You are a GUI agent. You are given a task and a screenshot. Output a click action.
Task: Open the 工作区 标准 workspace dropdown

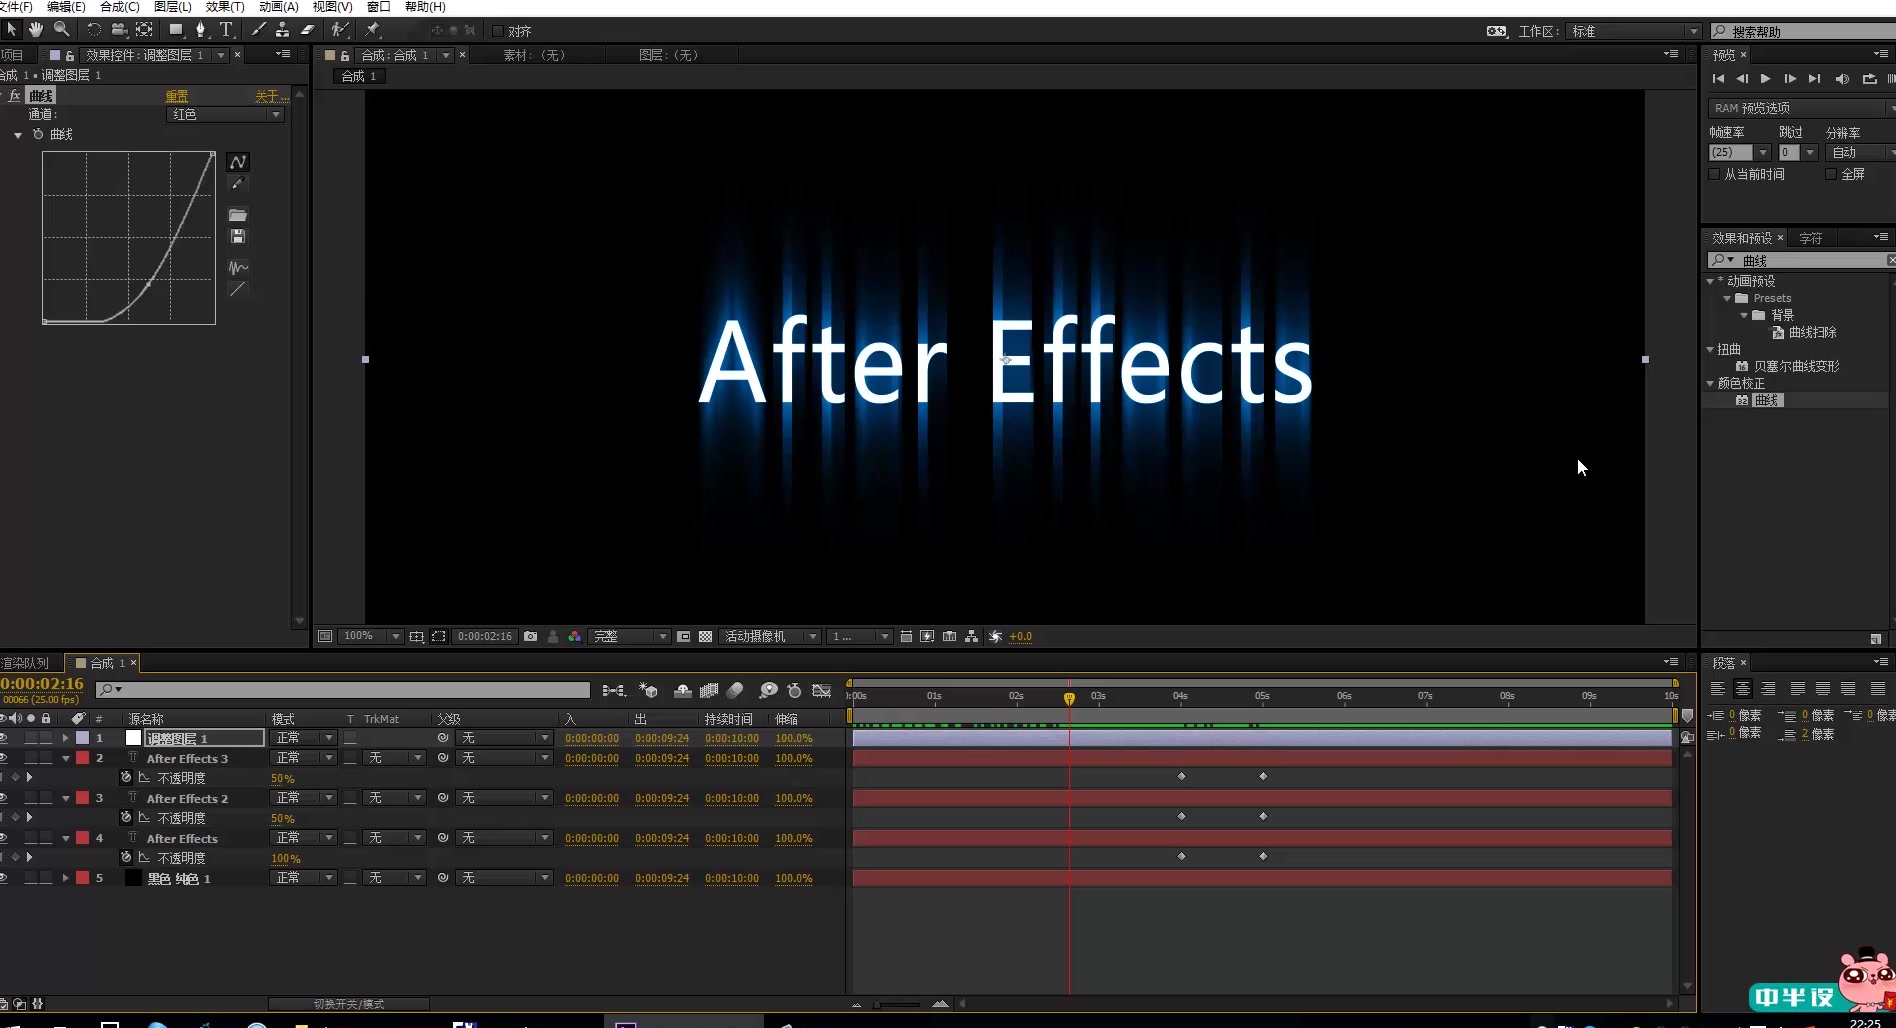[x=1633, y=31]
